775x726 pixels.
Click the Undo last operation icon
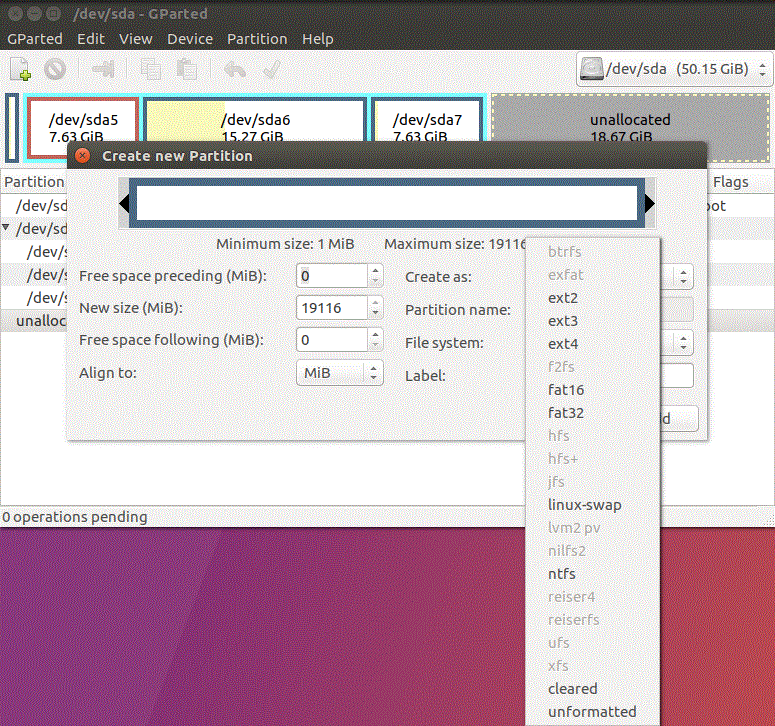[x=234, y=69]
